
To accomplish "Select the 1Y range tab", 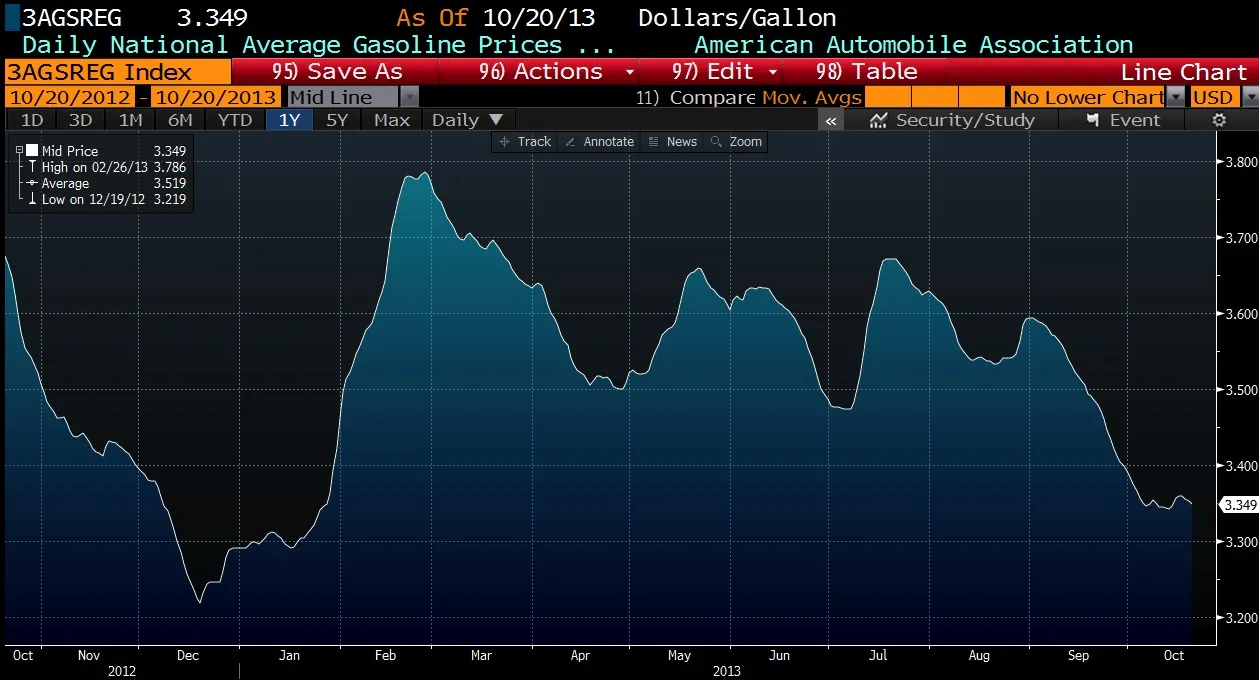I will click(x=289, y=120).
